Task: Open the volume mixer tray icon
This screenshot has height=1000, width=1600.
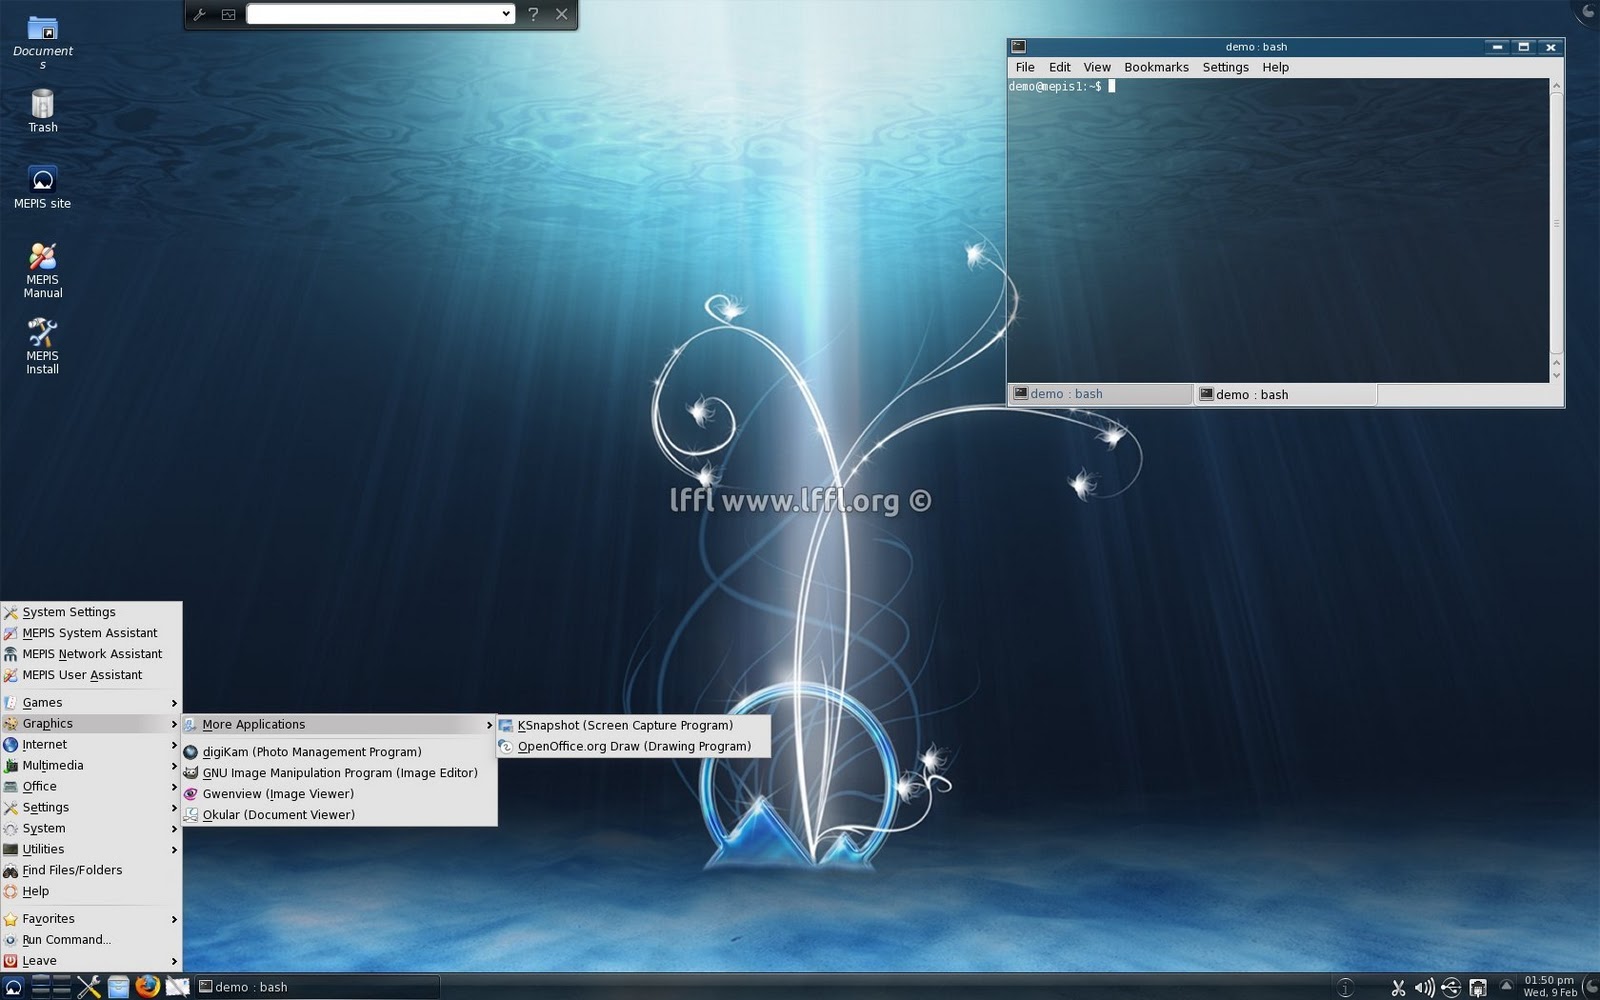Action: (x=1424, y=988)
